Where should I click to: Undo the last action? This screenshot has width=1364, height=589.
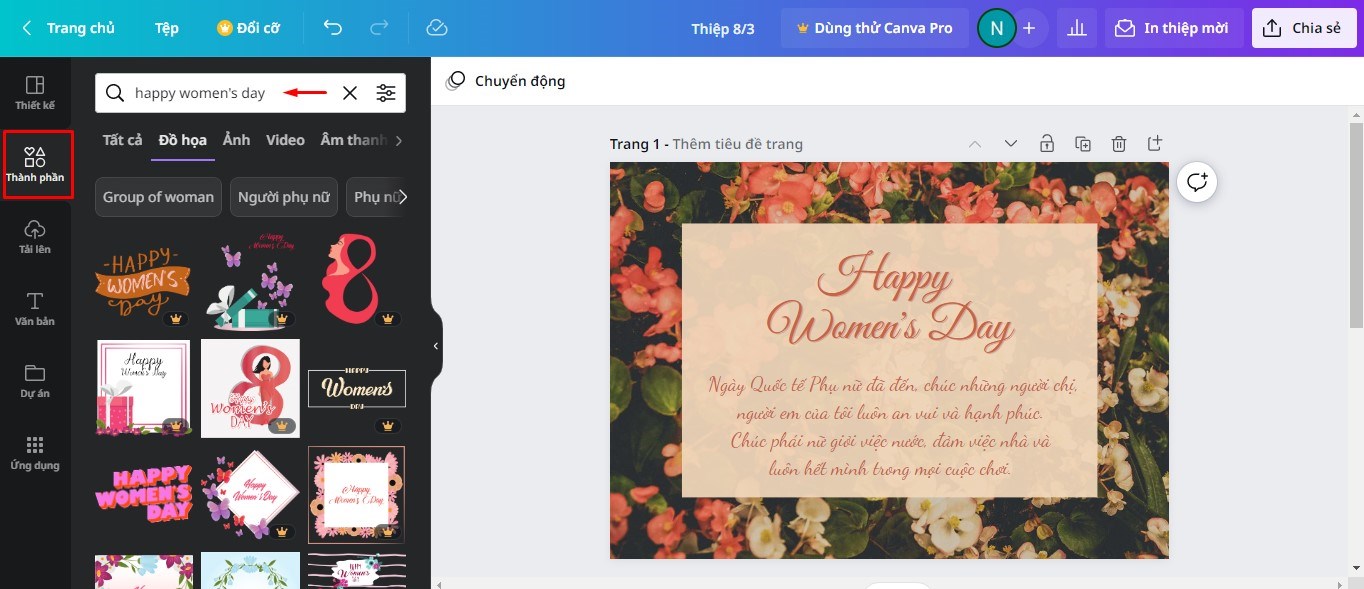tap(333, 28)
